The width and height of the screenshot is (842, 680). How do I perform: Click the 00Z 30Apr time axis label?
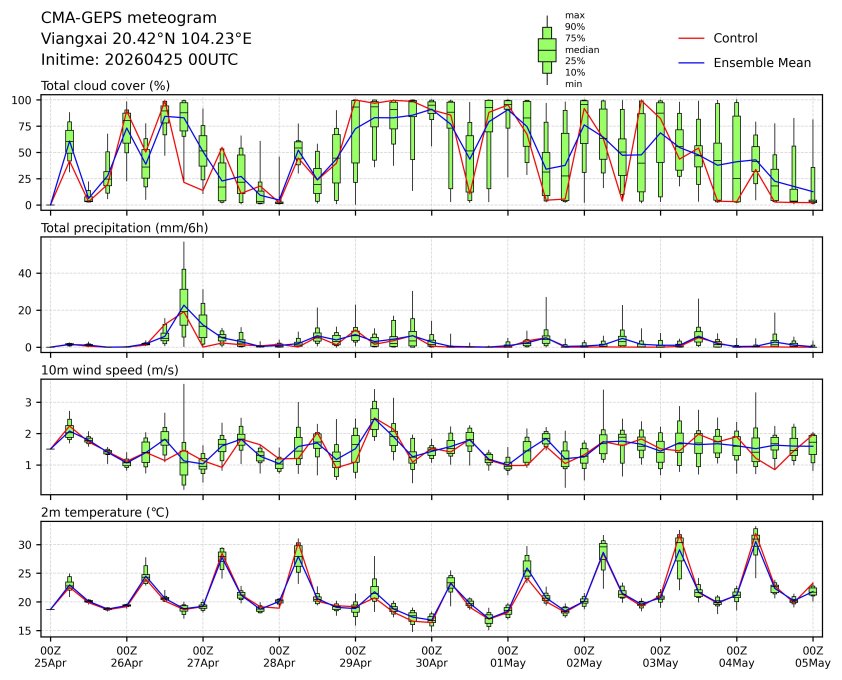click(x=432, y=656)
